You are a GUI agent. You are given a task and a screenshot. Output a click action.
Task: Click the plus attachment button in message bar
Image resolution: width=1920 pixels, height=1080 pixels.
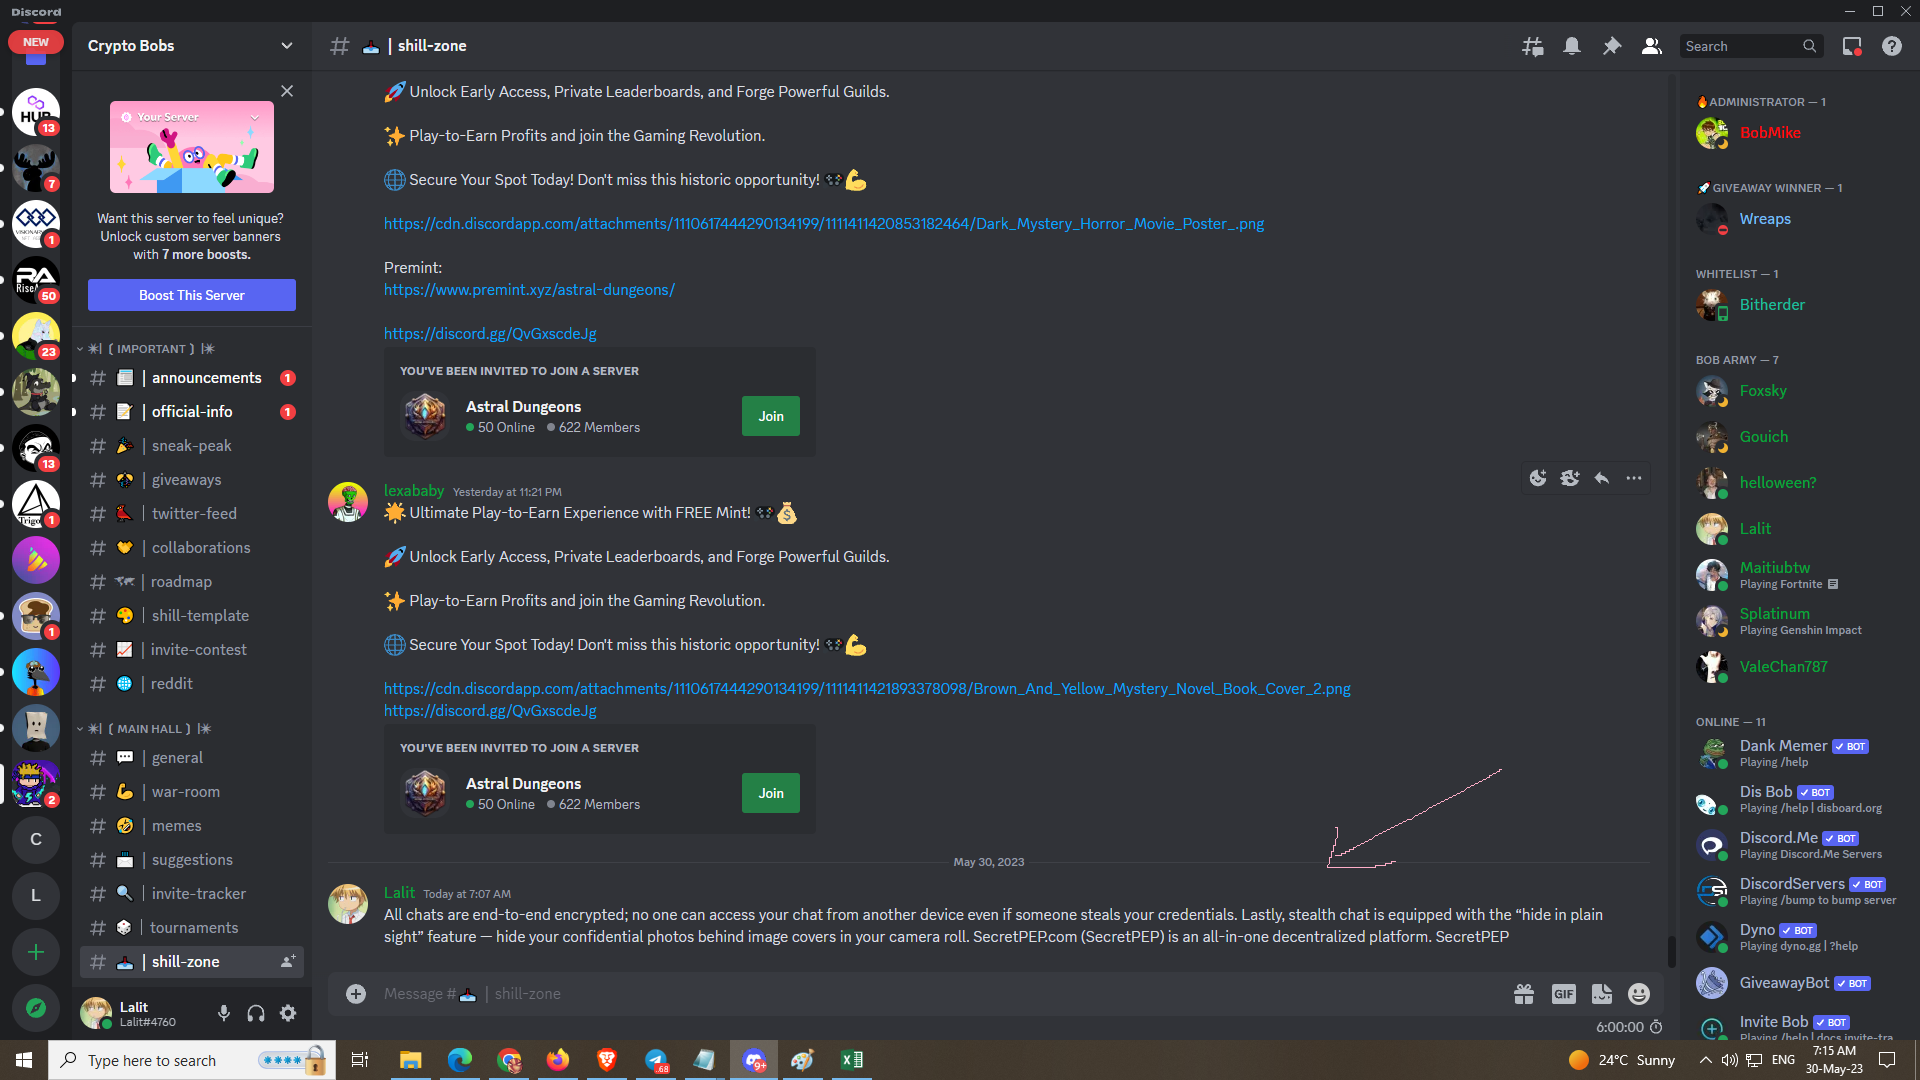click(x=356, y=994)
